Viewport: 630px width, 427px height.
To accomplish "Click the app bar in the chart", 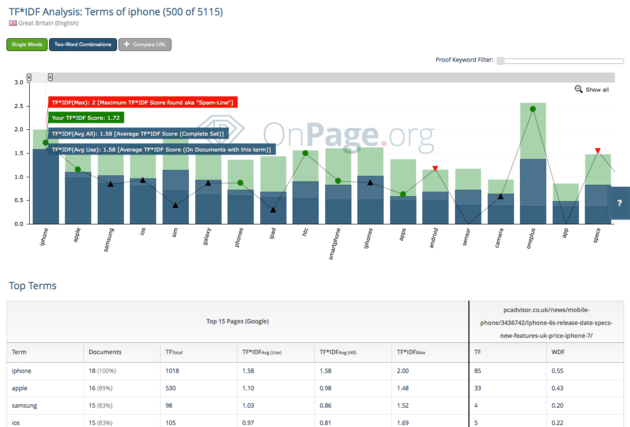I will click(566, 204).
